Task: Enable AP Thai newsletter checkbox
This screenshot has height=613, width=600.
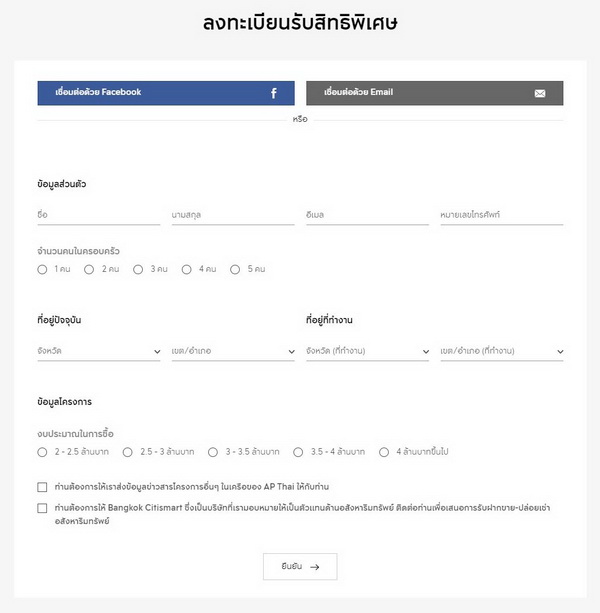Action: pyautogui.click(x=42, y=487)
